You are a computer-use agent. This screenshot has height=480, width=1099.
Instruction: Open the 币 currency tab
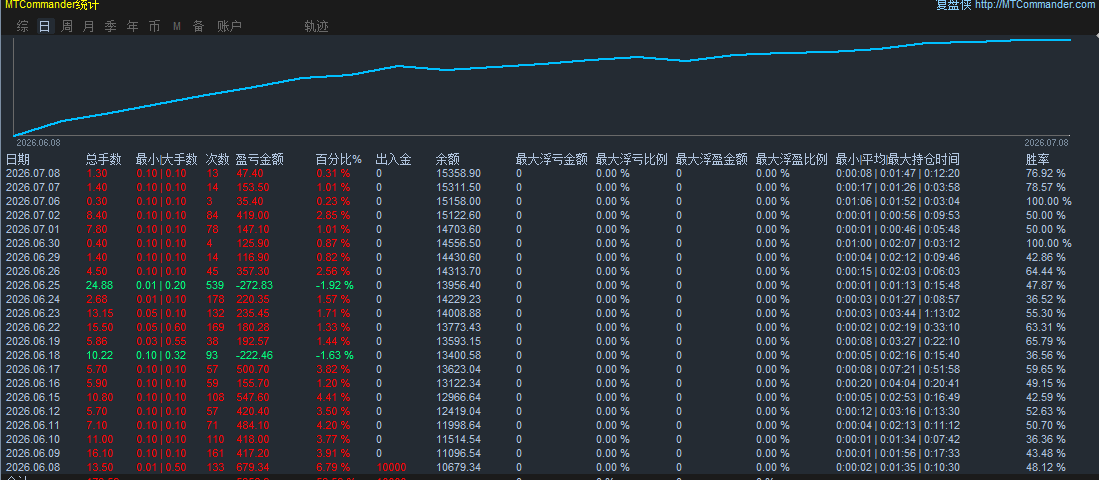click(154, 27)
